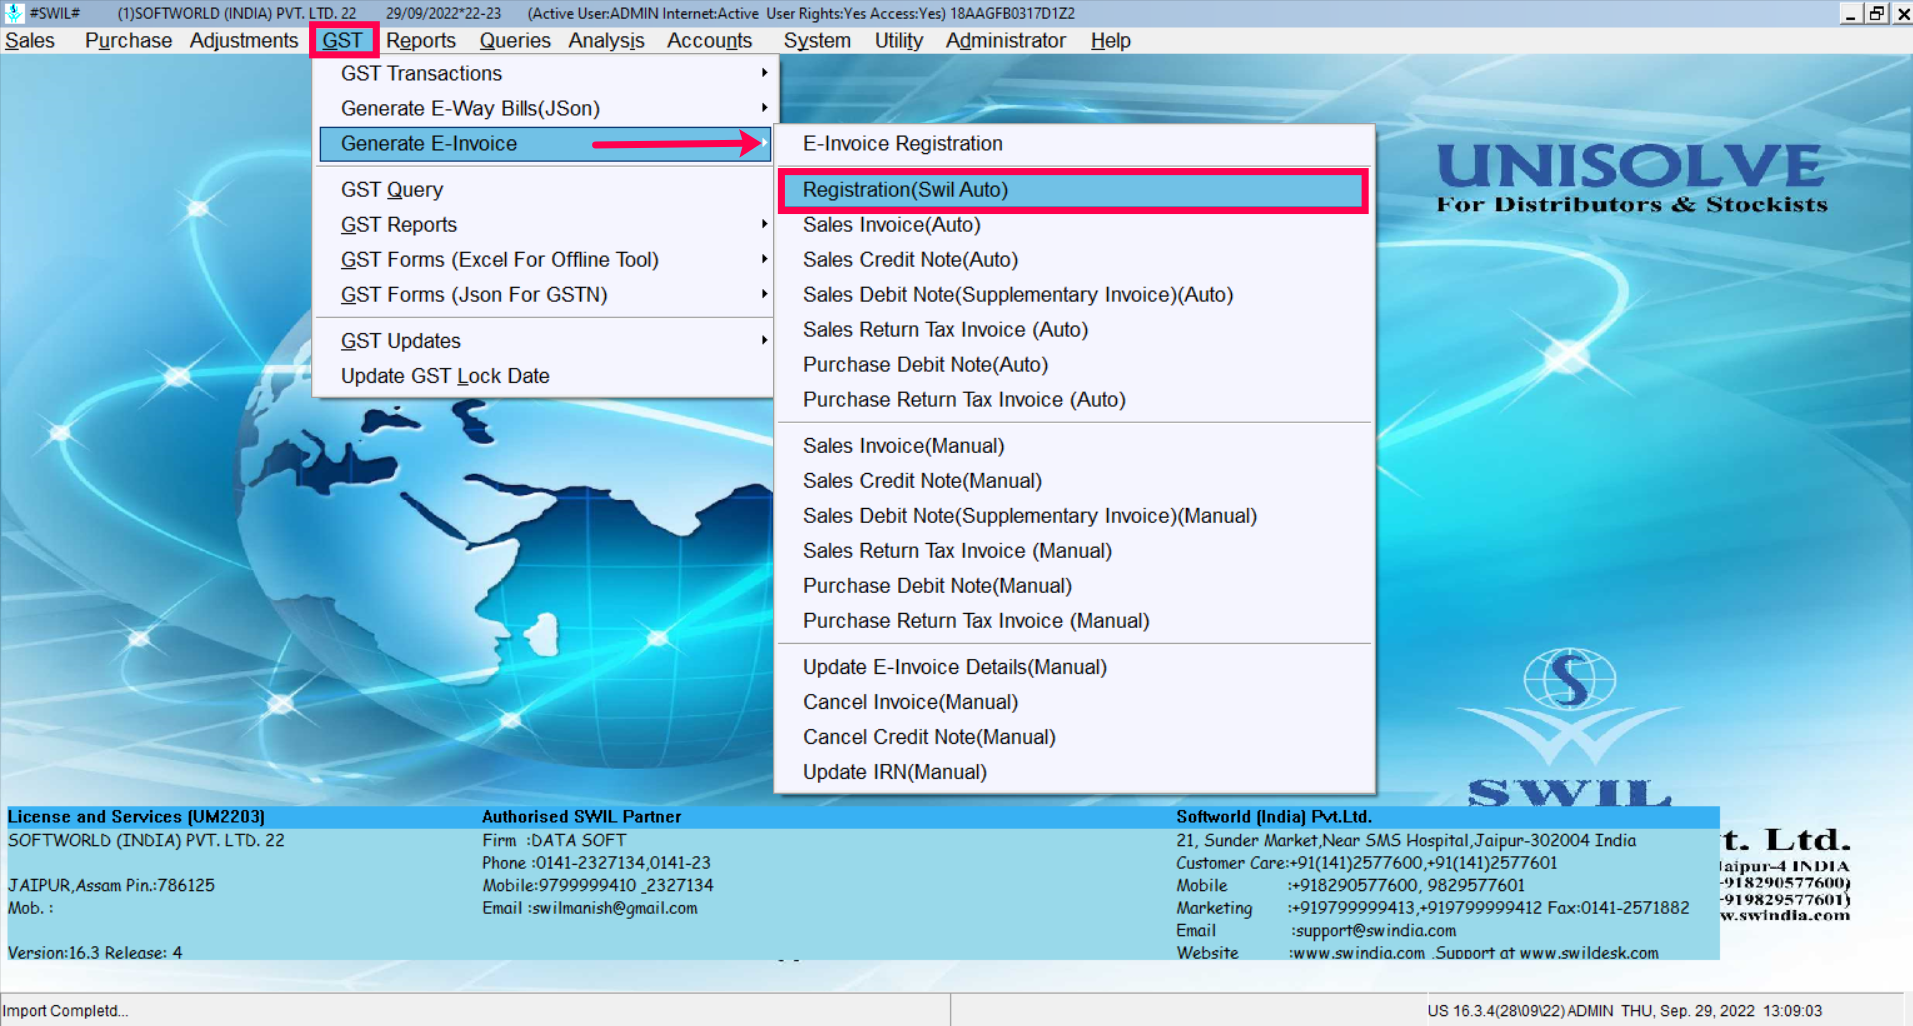Screen dimensions: 1913x1026
Task: Select Registration(Swil Auto)
Action: pos(1074,189)
